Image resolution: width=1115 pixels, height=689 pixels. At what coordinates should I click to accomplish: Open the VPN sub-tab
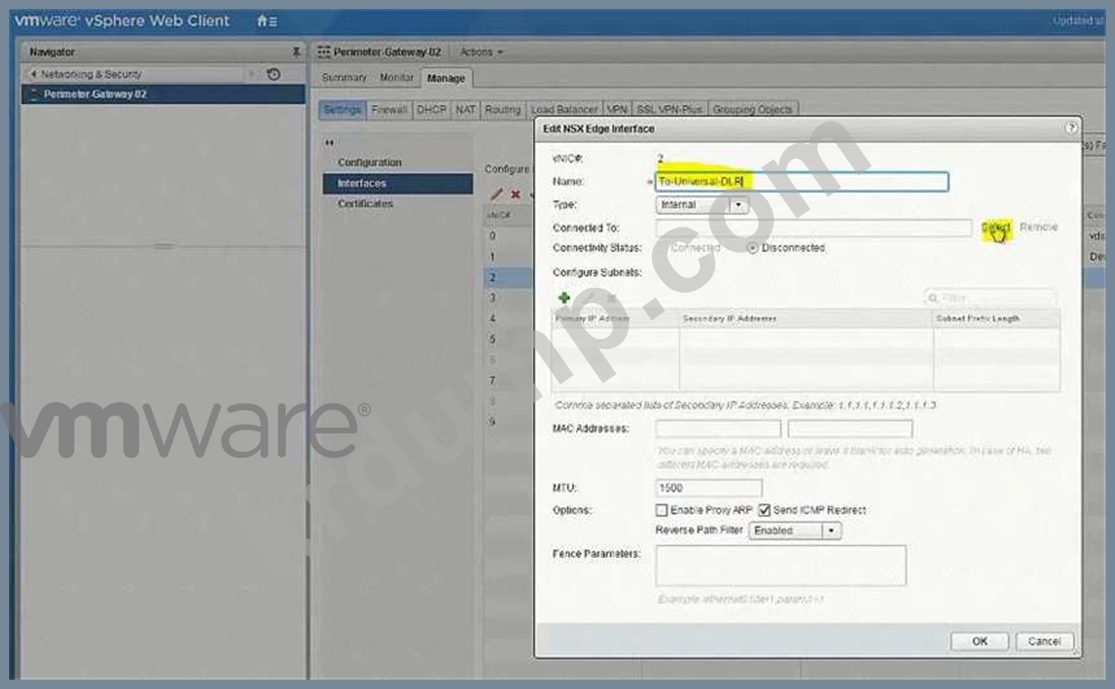pyautogui.click(x=617, y=110)
